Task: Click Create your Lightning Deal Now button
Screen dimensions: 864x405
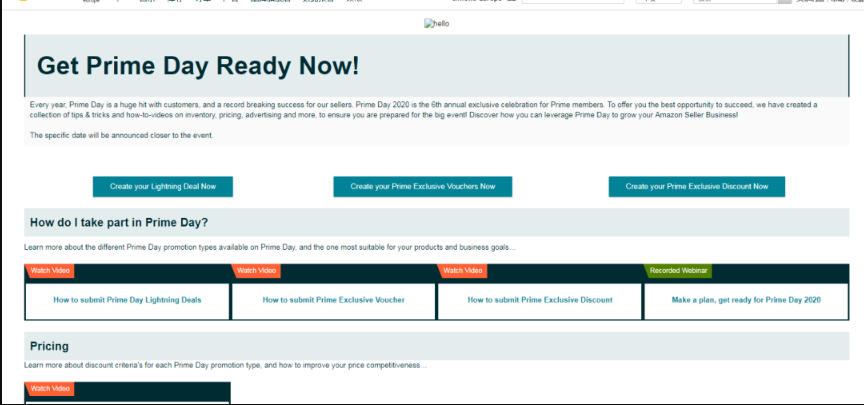Action: click(x=163, y=186)
